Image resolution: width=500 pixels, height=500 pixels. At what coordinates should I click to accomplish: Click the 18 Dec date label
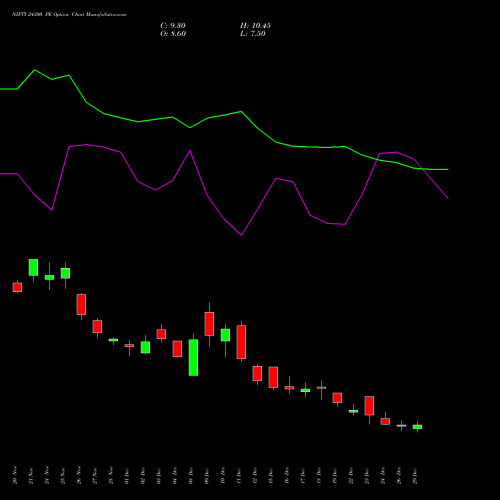click(x=319, y=475)
